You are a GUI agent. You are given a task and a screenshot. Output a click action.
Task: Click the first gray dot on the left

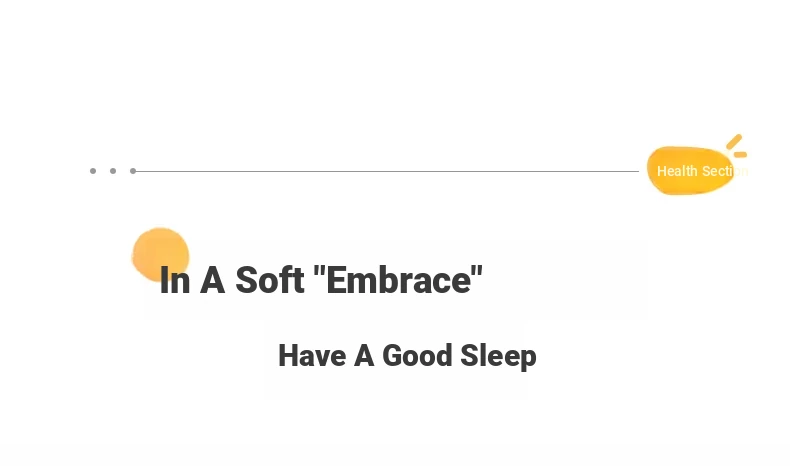[x=93, y=171]
